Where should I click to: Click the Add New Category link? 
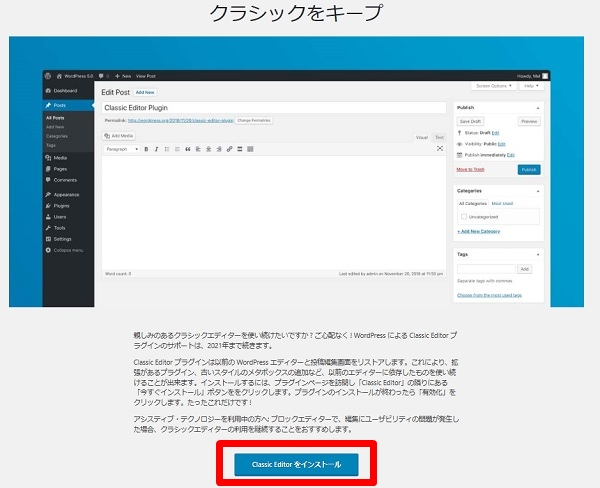pyautogui.click(x=478, y=231)
